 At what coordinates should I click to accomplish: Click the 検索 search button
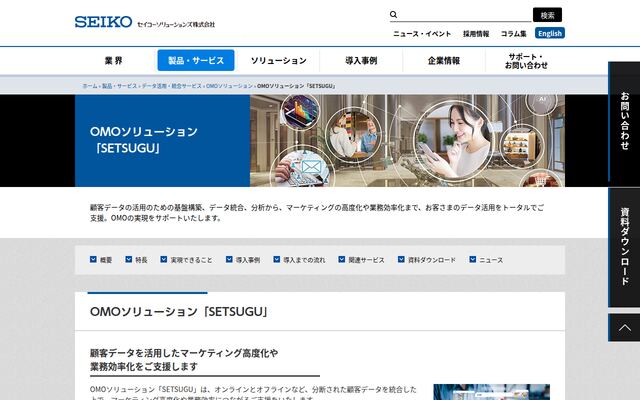(547, 15)
